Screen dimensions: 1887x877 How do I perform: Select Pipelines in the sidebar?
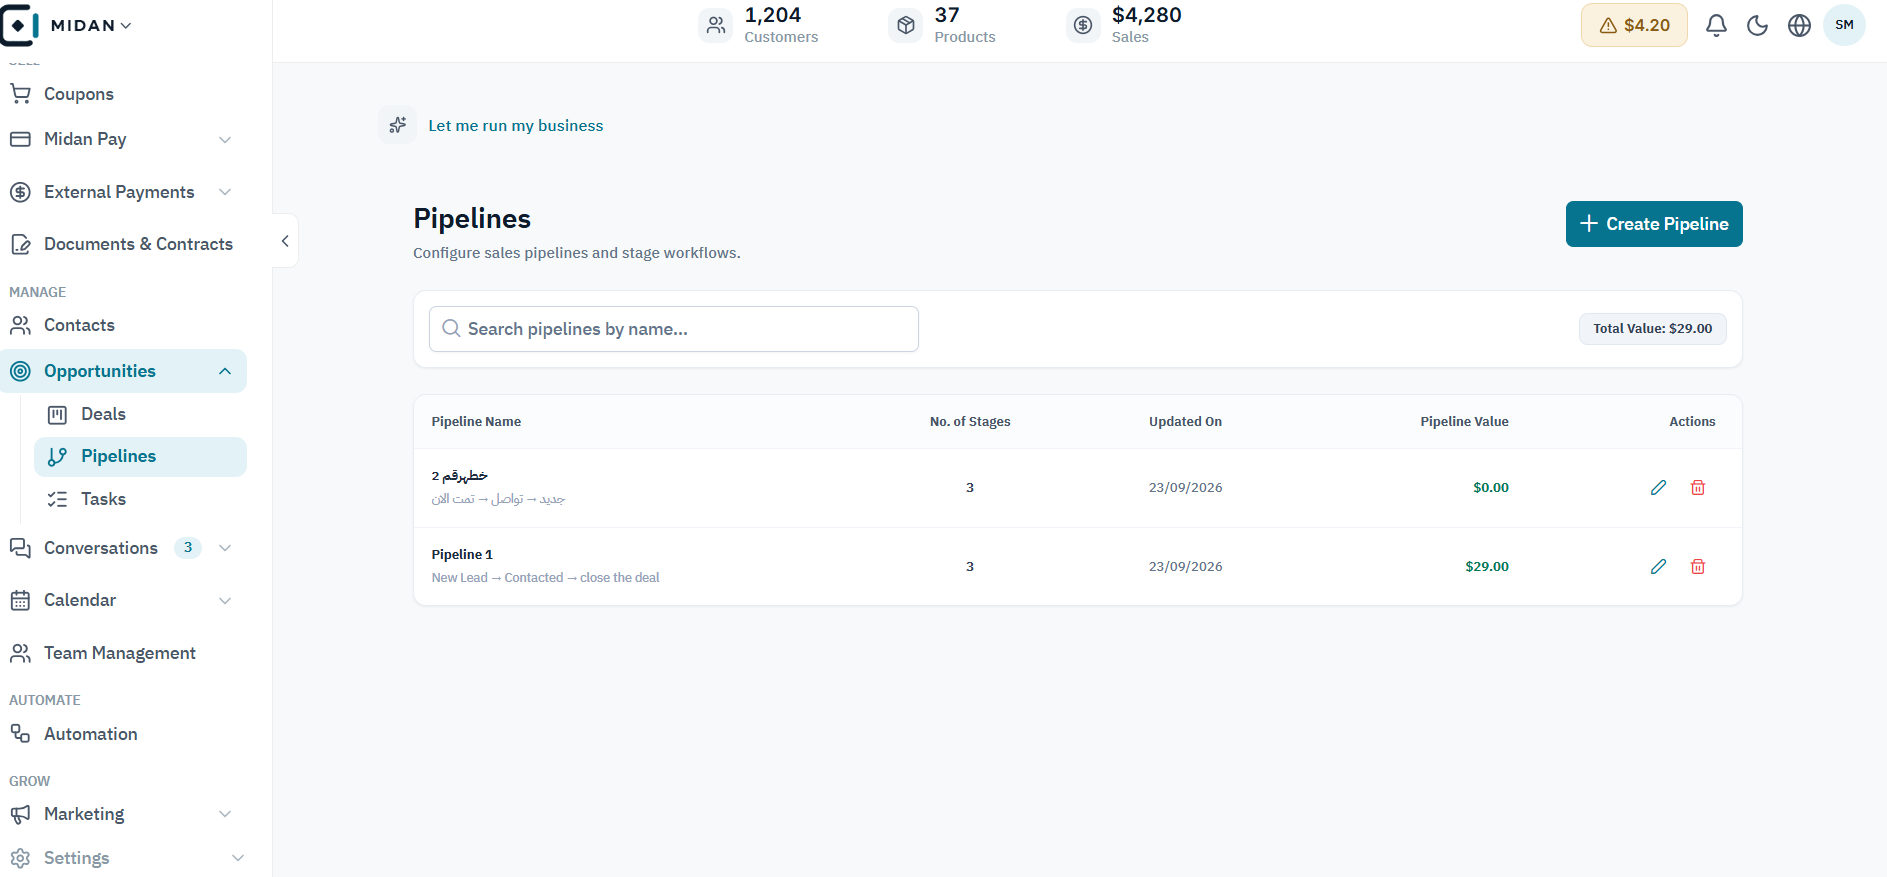140,456
